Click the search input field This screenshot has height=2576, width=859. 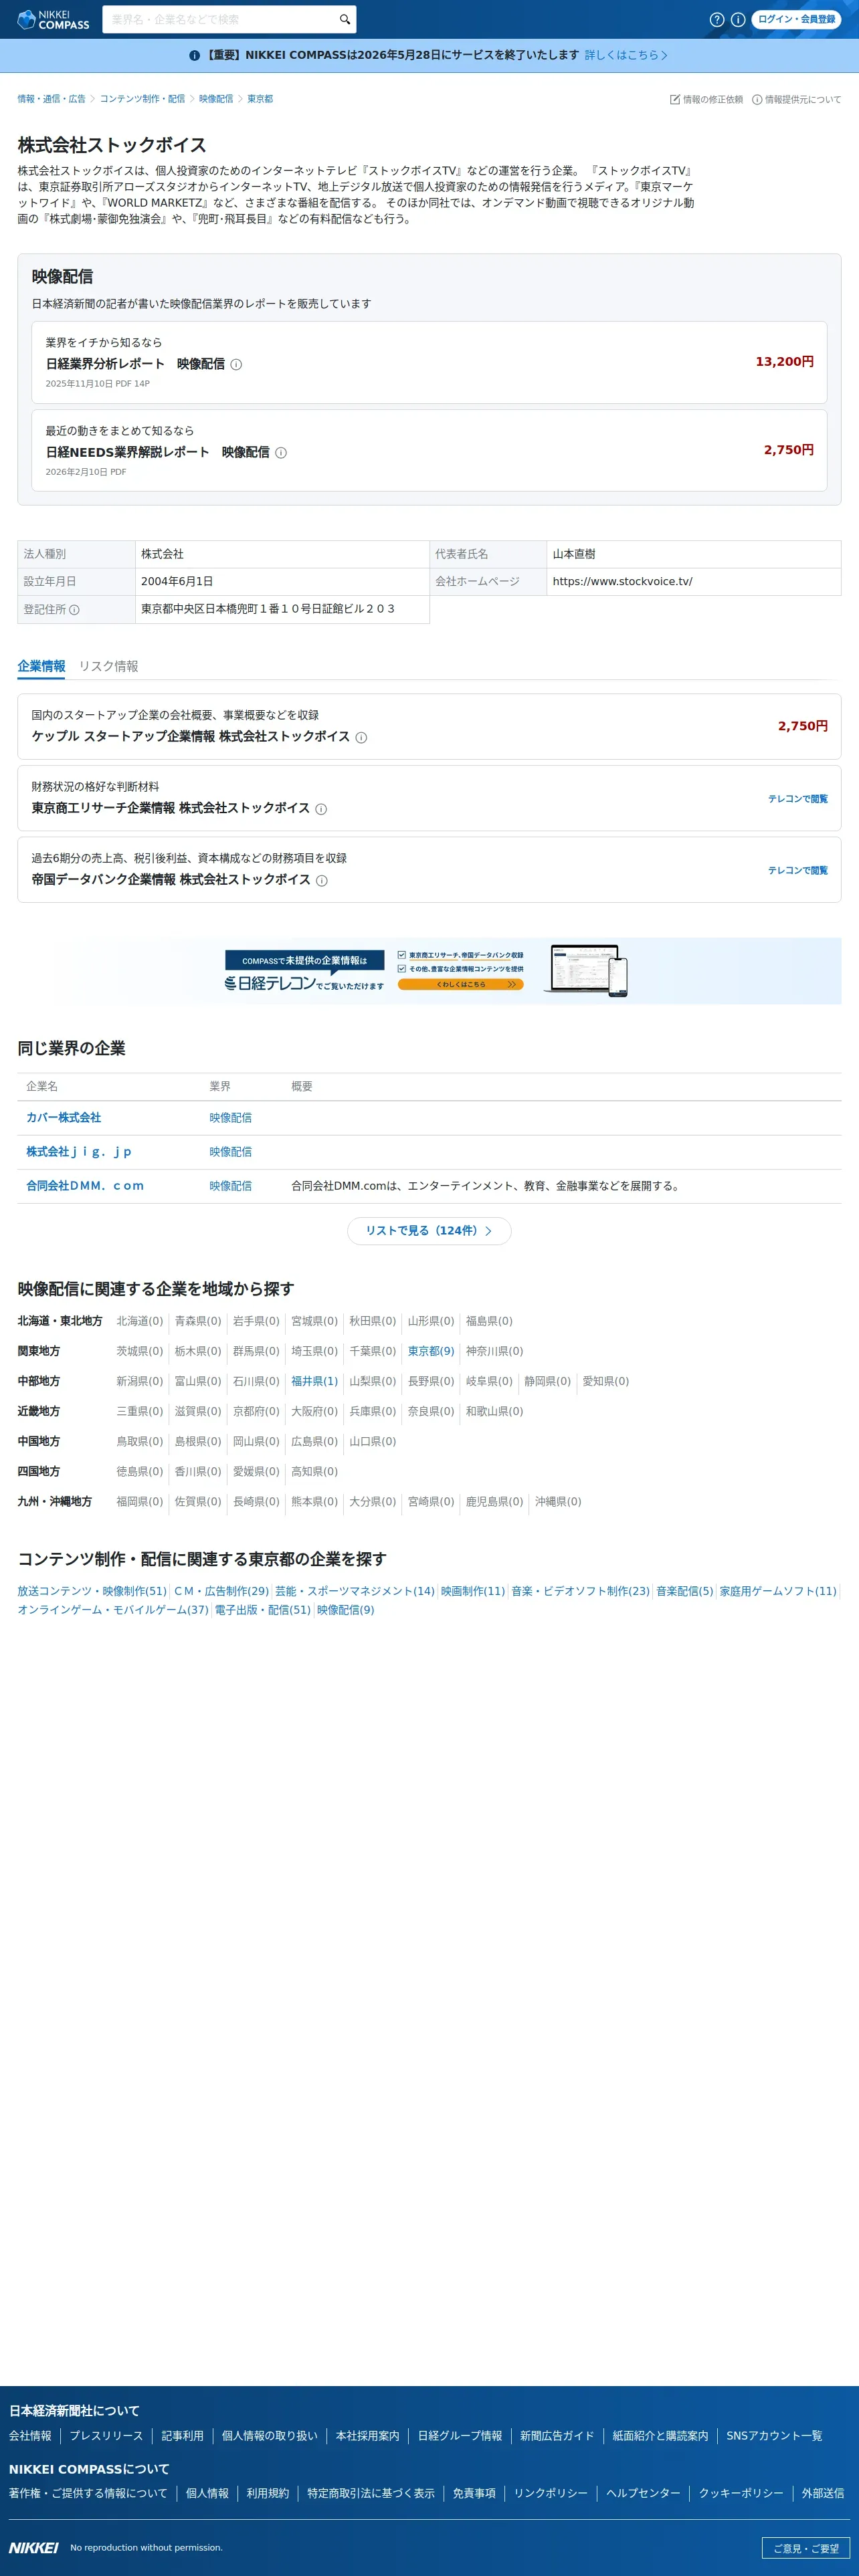click(220, 19)
